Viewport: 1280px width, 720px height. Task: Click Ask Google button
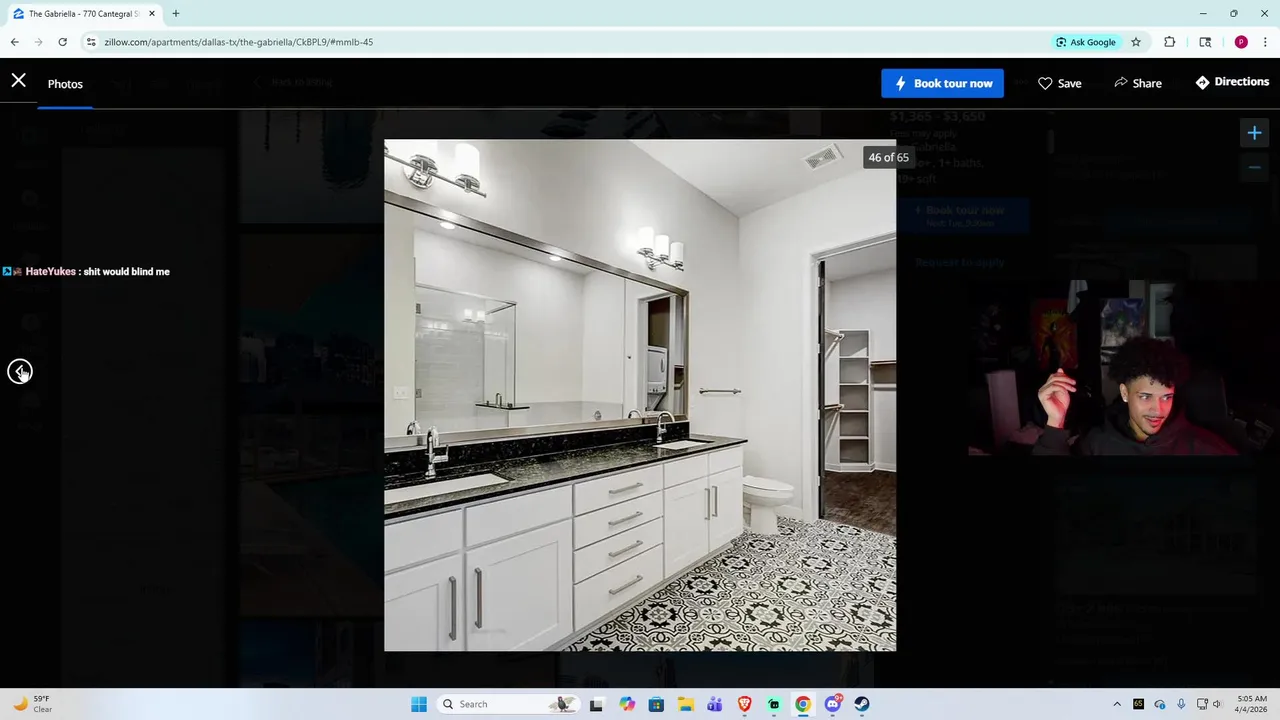pyautogui.click(x=1086, y=42)
